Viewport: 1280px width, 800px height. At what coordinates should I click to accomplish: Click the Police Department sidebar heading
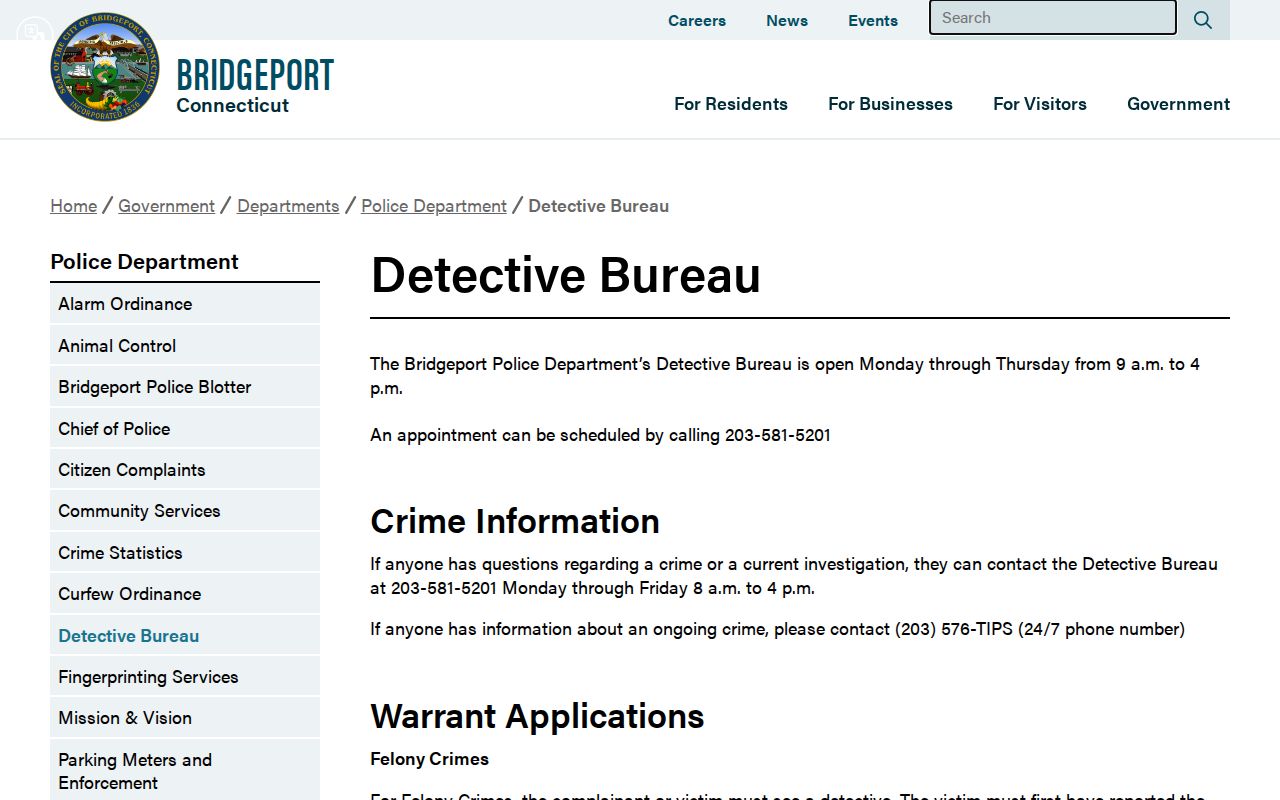tap(145, 262)
